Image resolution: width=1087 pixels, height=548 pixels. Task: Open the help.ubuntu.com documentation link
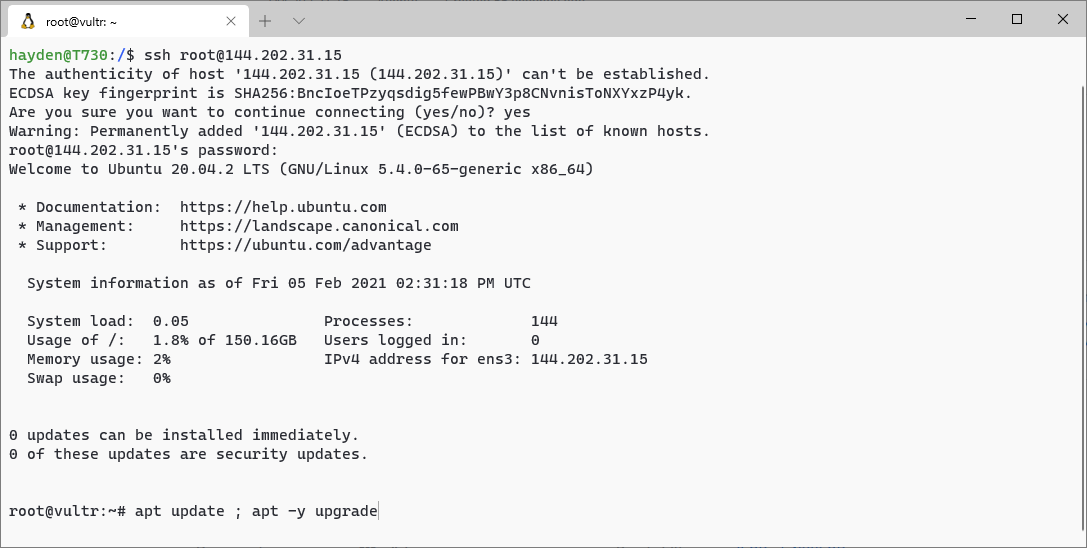tap(283, 207)
